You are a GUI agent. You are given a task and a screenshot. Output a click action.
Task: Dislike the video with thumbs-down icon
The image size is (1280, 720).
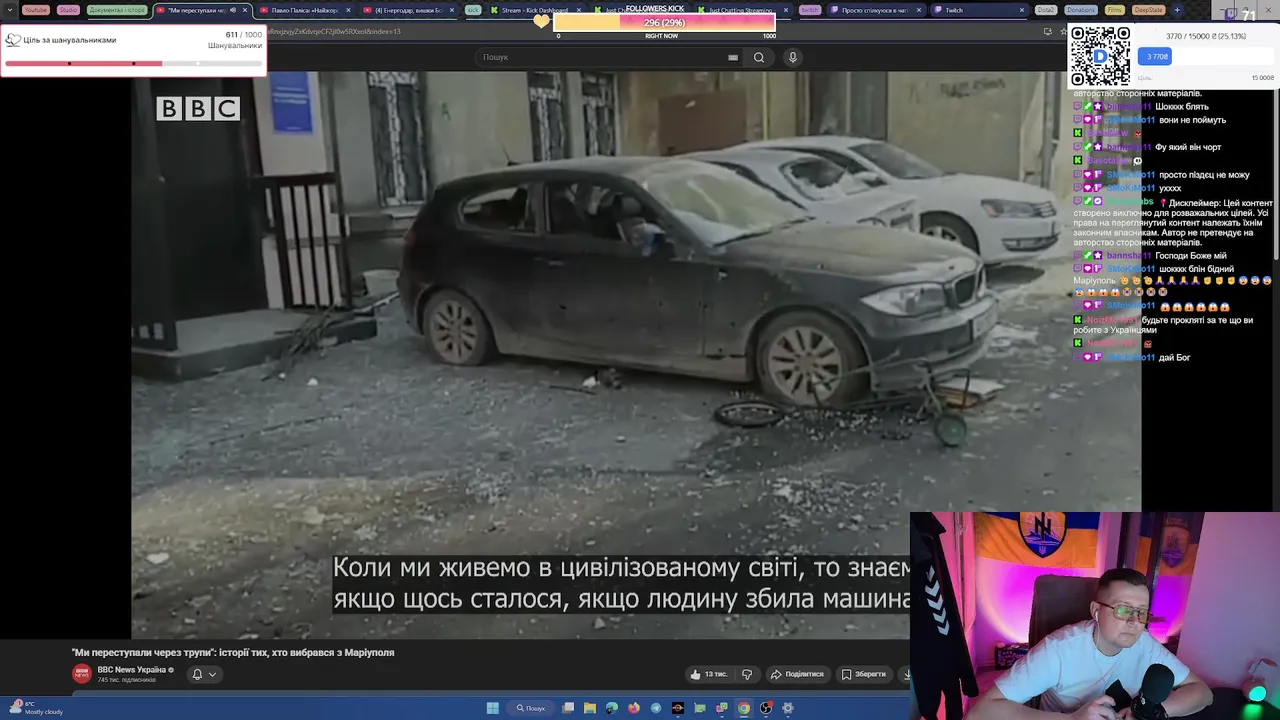(x=747, y=674)
